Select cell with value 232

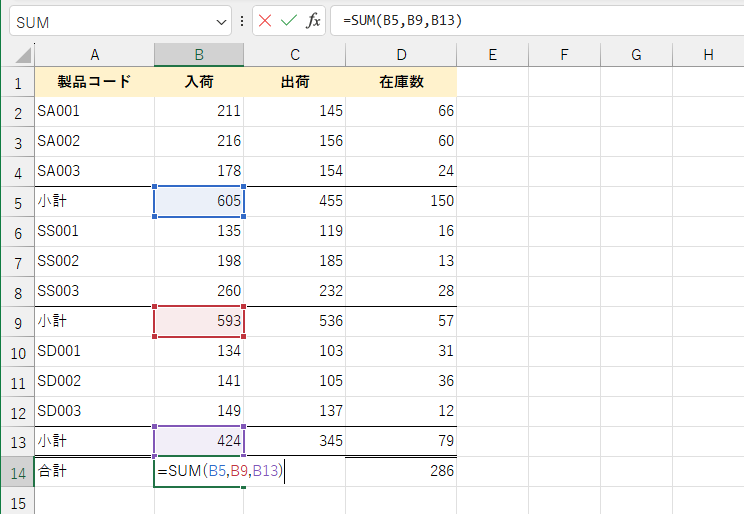point(295,291)
